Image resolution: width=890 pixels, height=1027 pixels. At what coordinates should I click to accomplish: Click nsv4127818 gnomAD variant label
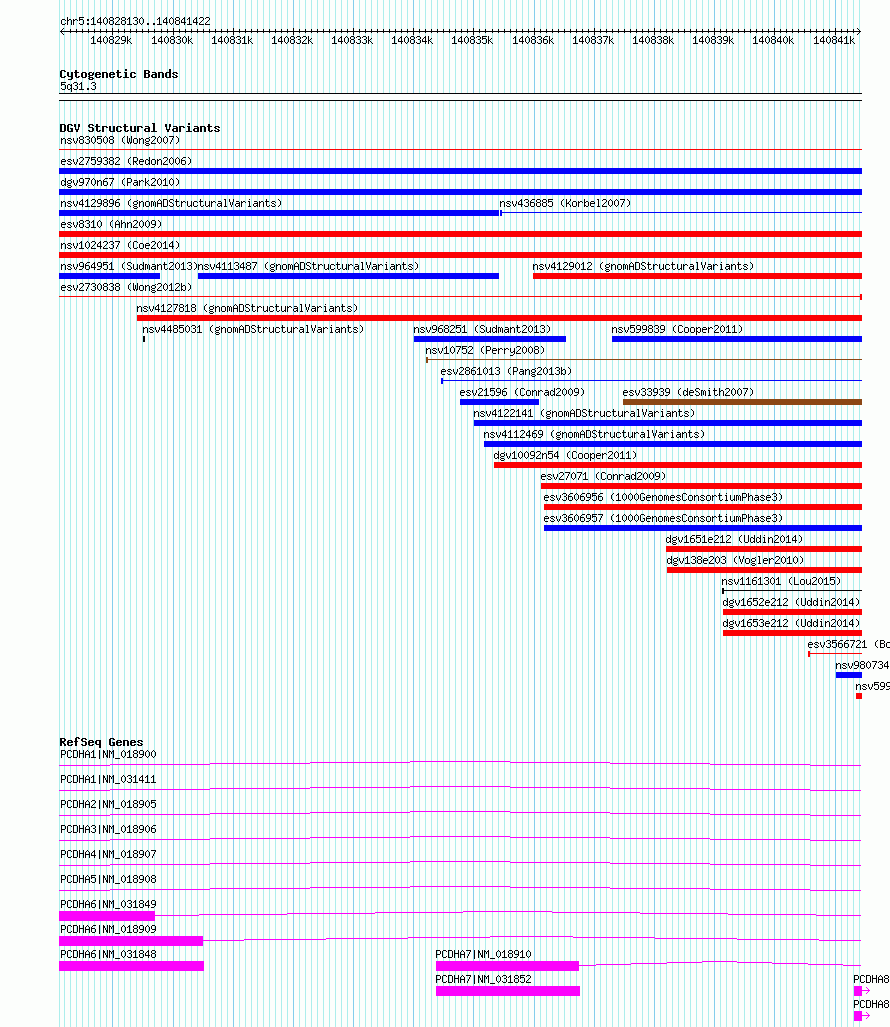(247, 308)
